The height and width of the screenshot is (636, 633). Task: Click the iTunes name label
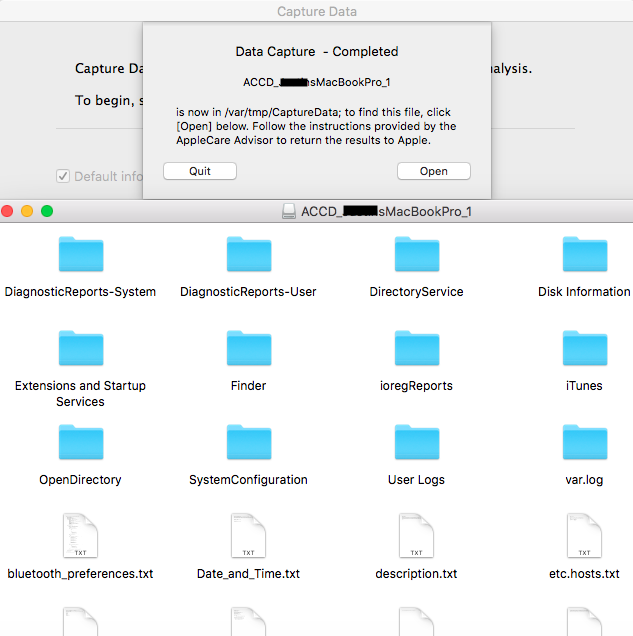point(584,386)
